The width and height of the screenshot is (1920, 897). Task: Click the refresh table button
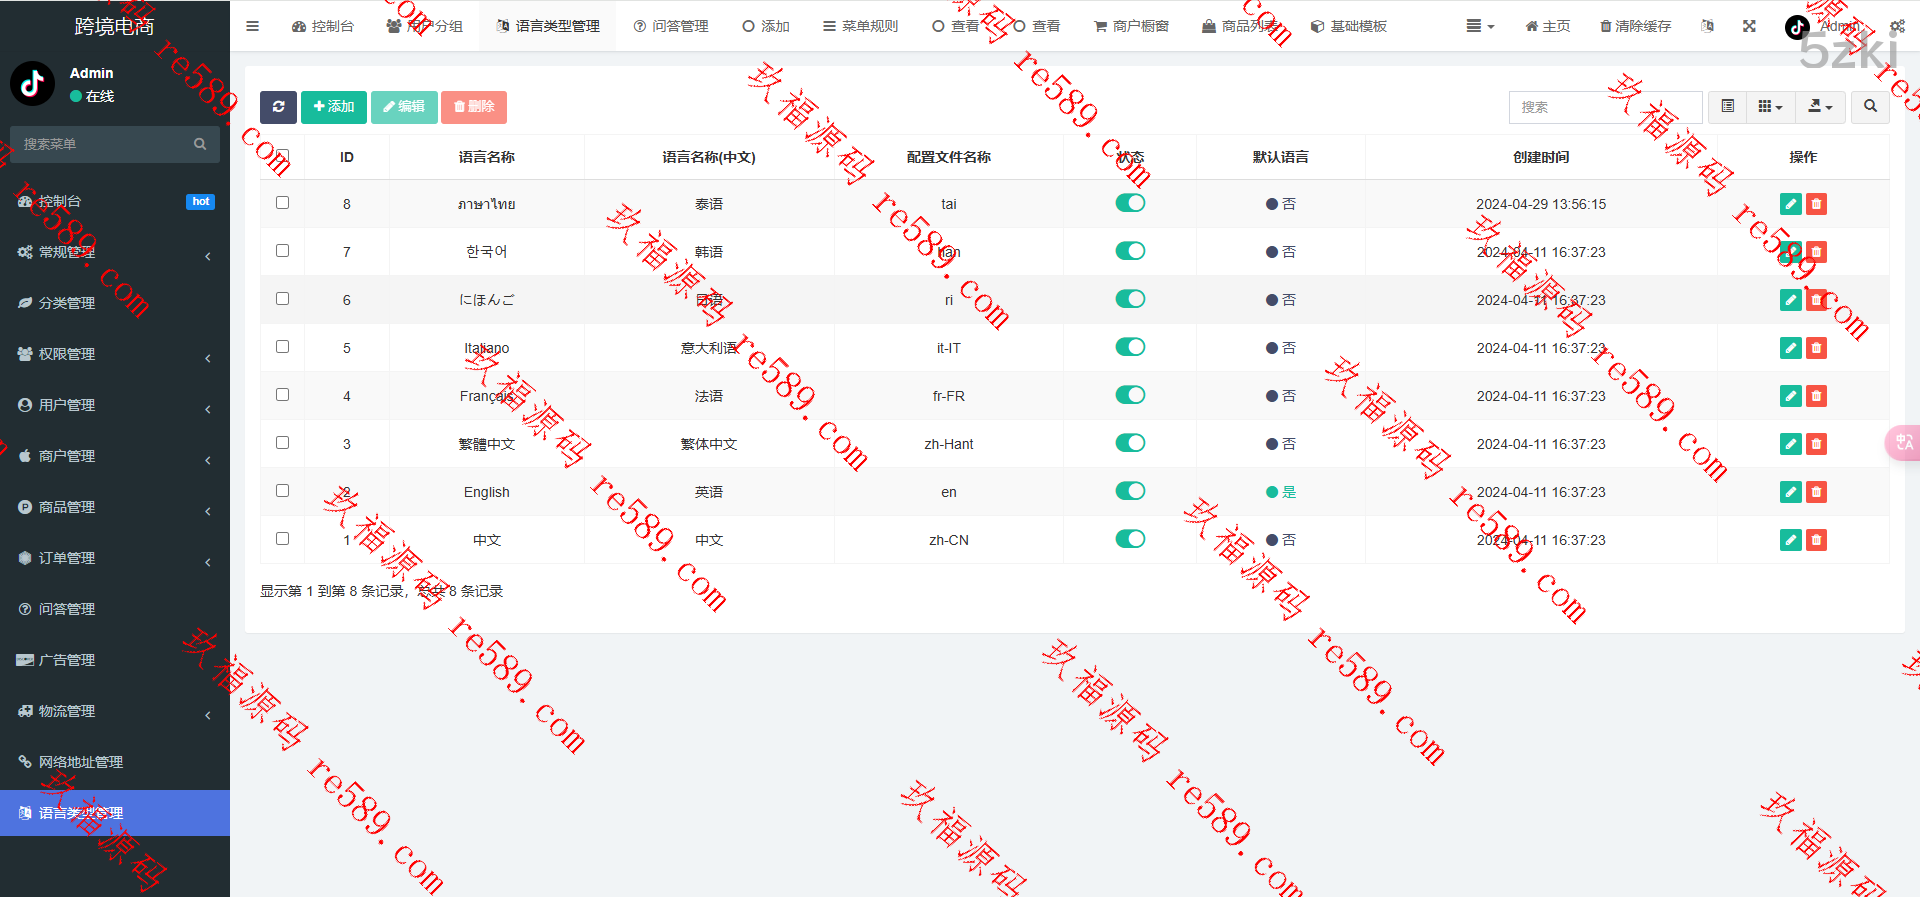[x=278, y=107]
